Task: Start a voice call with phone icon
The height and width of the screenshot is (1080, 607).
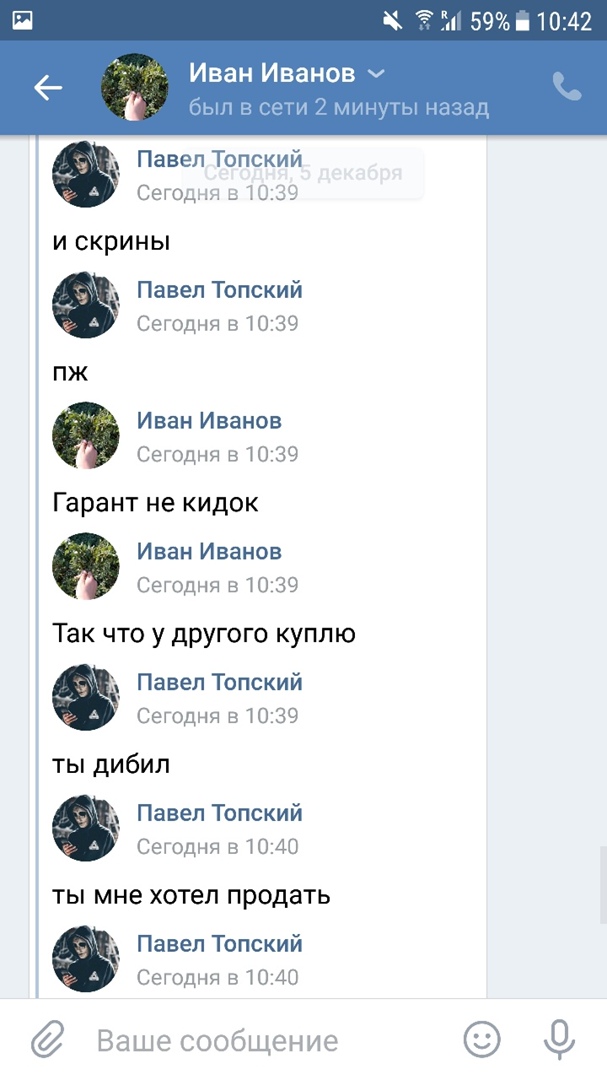Action: tap(567, 88)
